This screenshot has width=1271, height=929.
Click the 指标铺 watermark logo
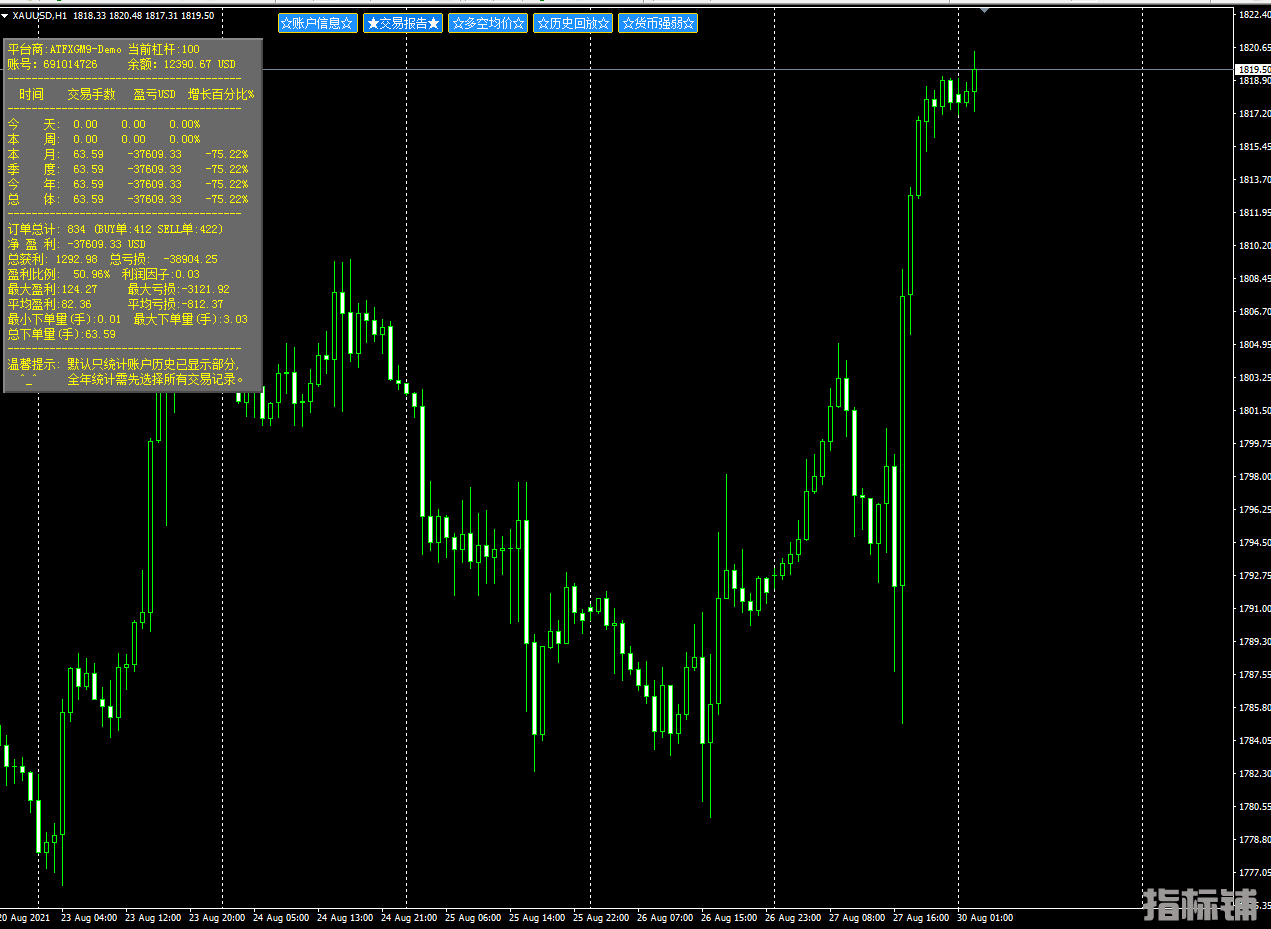1200,903
